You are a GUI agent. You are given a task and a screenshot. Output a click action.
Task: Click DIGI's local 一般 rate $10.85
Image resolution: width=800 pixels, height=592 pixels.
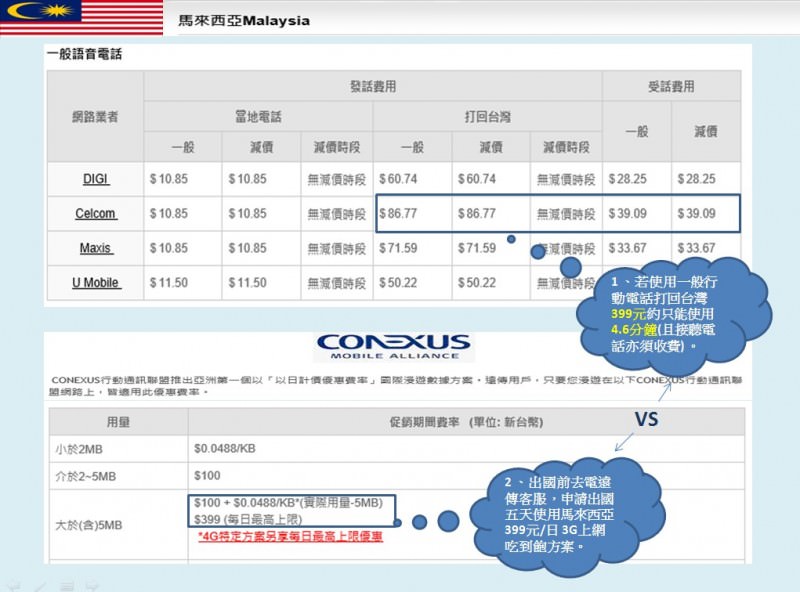coord(169,179)
